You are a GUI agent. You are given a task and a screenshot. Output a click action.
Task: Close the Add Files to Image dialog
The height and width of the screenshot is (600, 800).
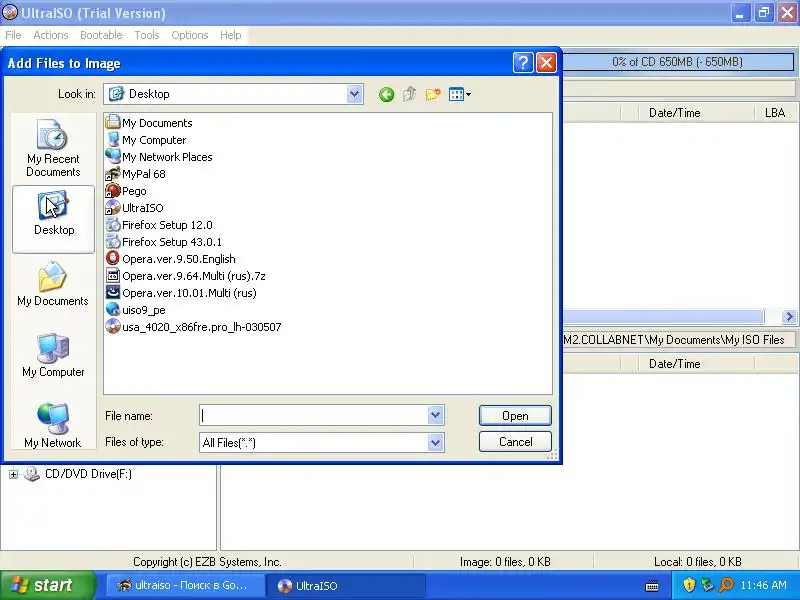pos(546,63)
